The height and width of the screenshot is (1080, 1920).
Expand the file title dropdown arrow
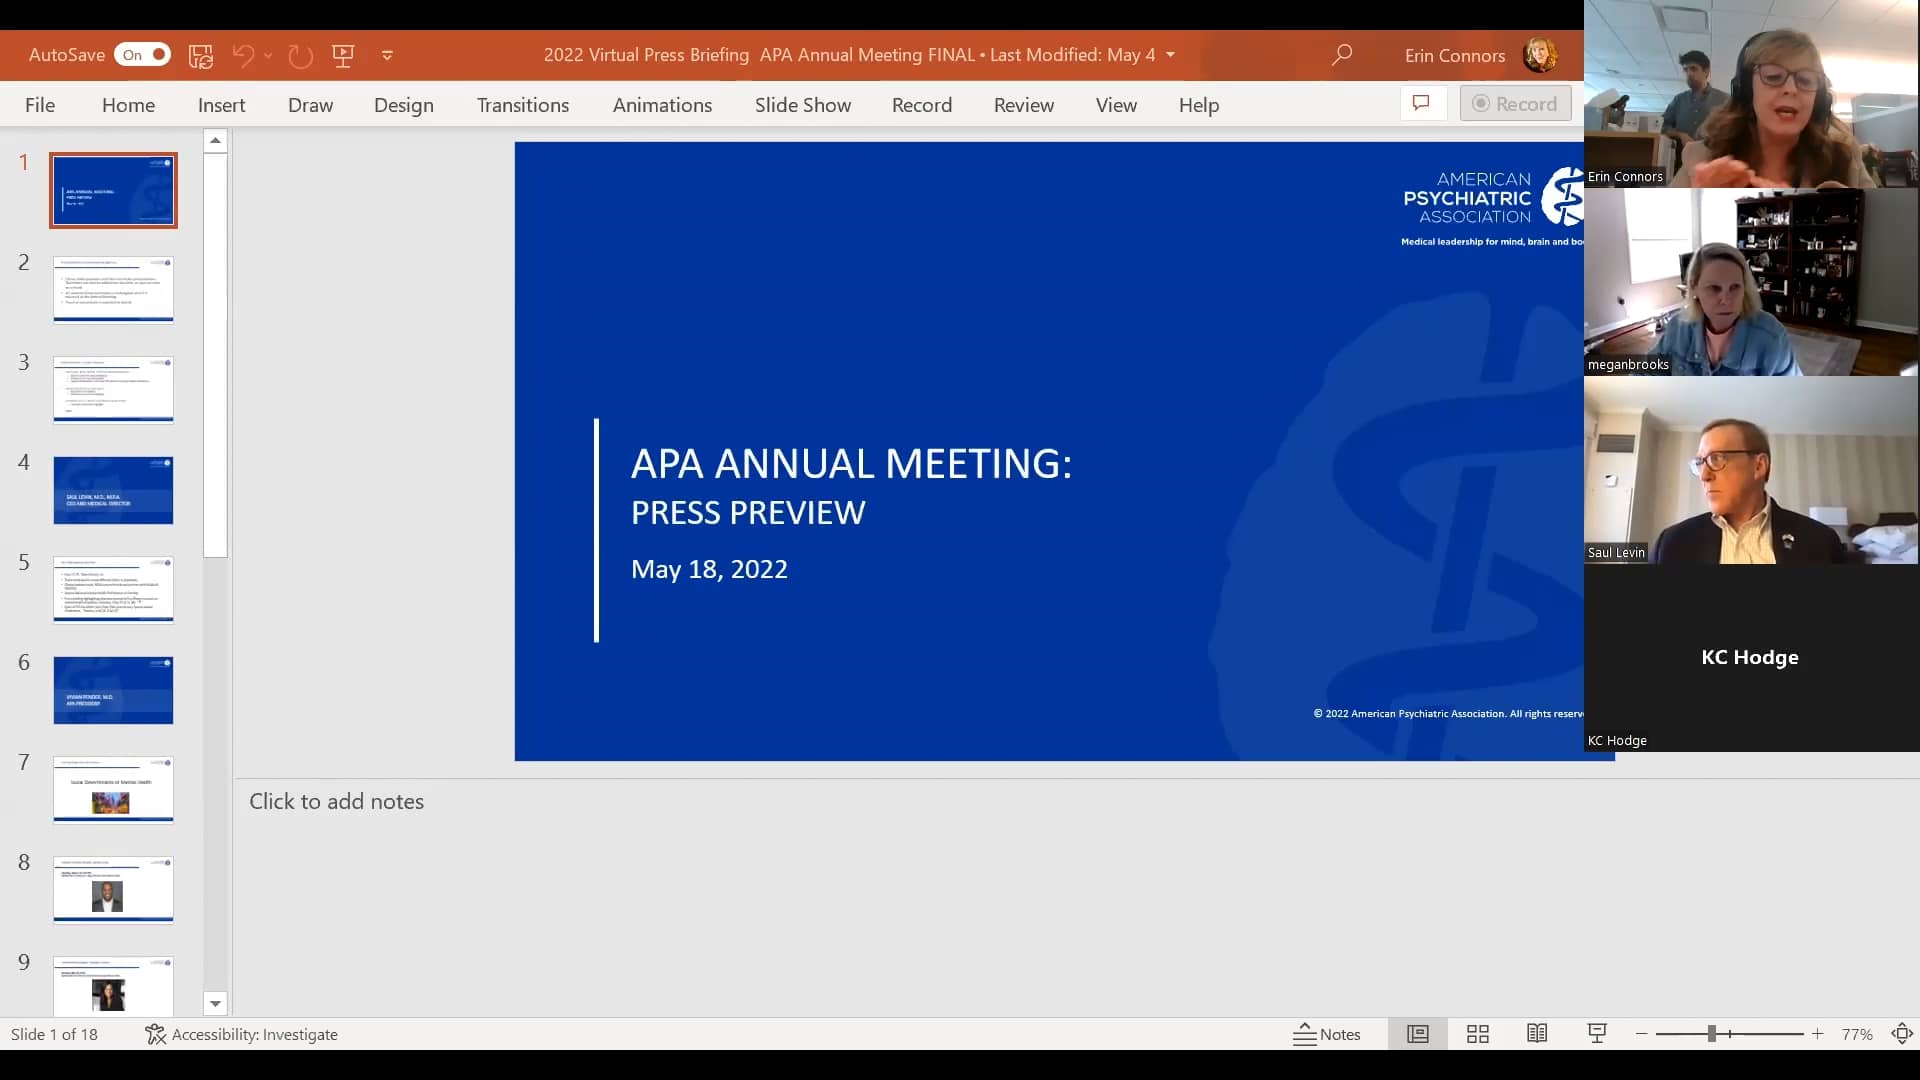[1171, 55]
